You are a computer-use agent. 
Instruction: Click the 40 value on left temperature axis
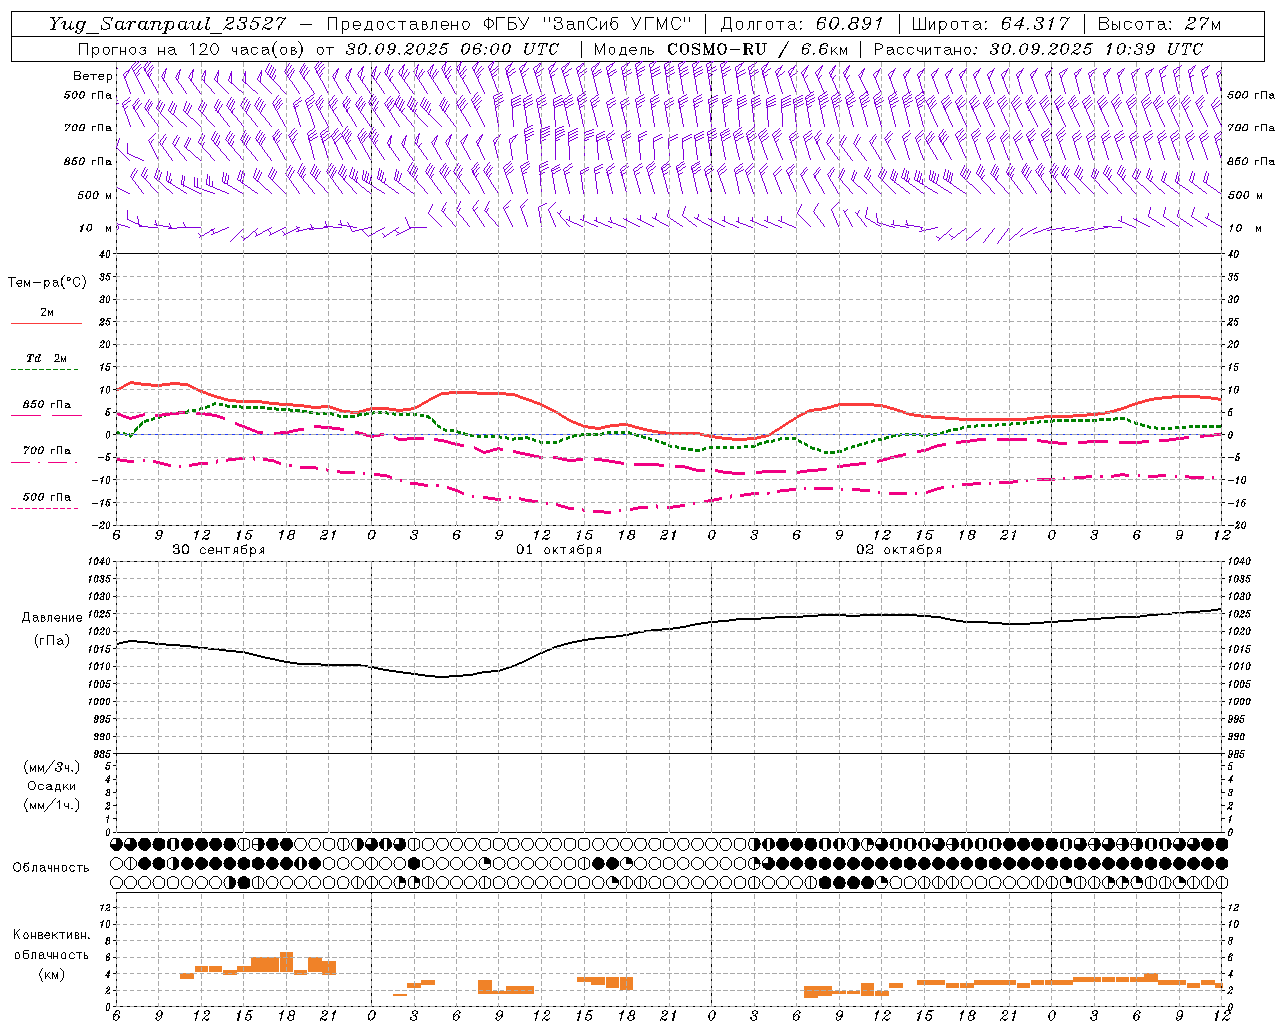[x=104, y=254]
